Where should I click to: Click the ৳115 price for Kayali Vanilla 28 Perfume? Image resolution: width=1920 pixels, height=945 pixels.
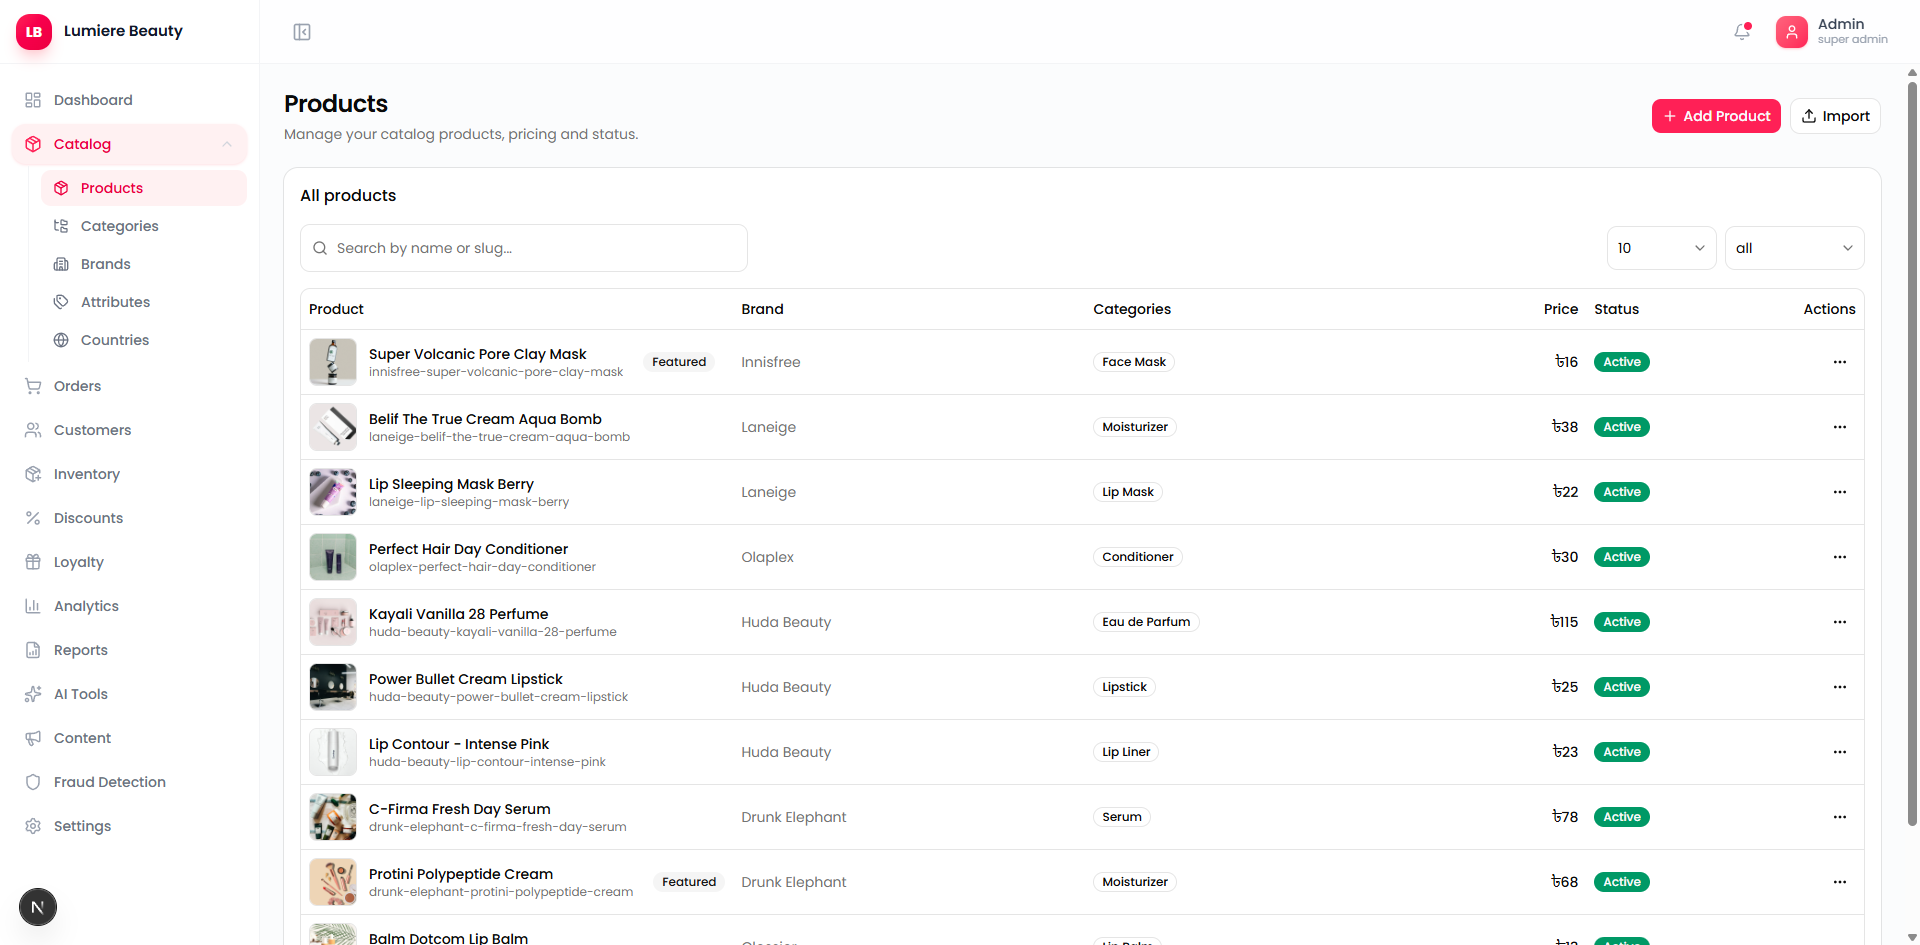[1564, 622]
